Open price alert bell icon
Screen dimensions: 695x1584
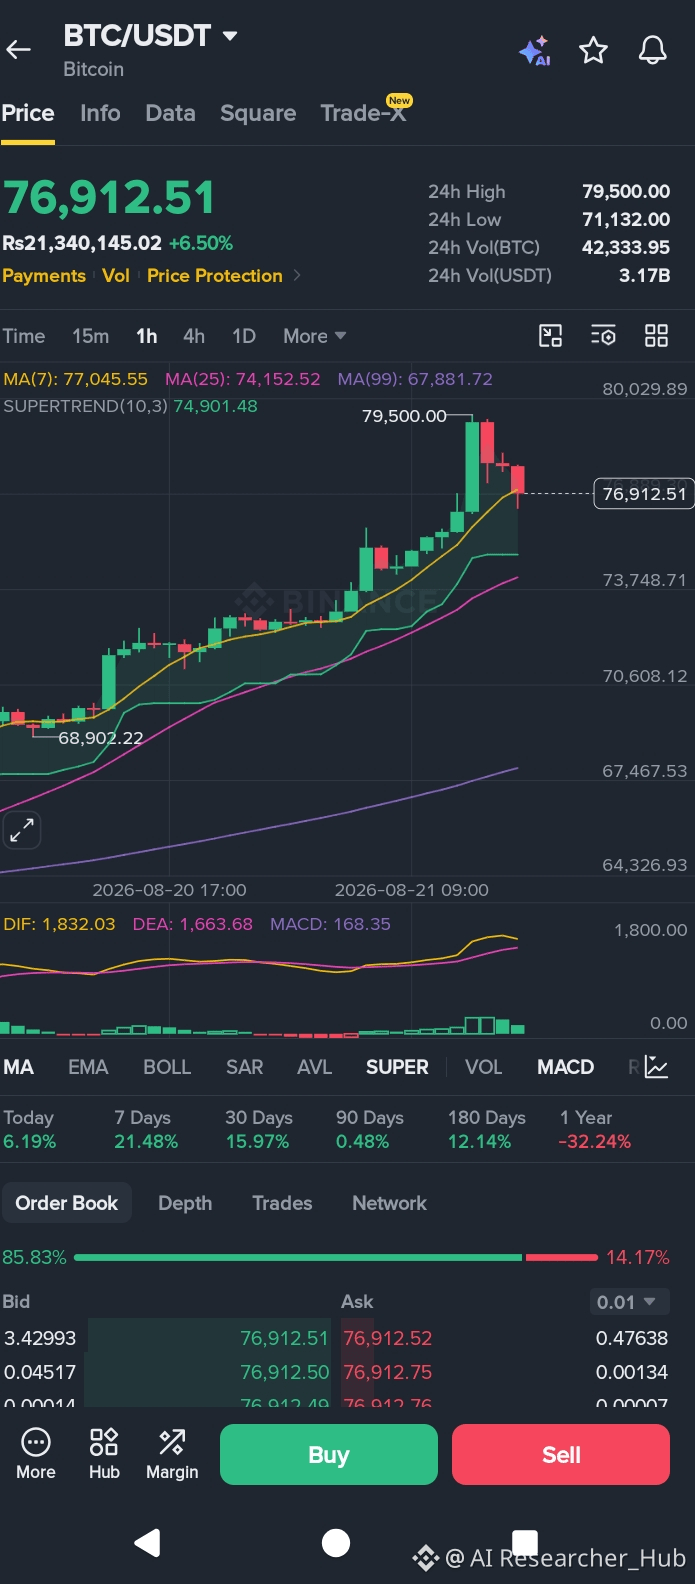click(x=653, y=50)
